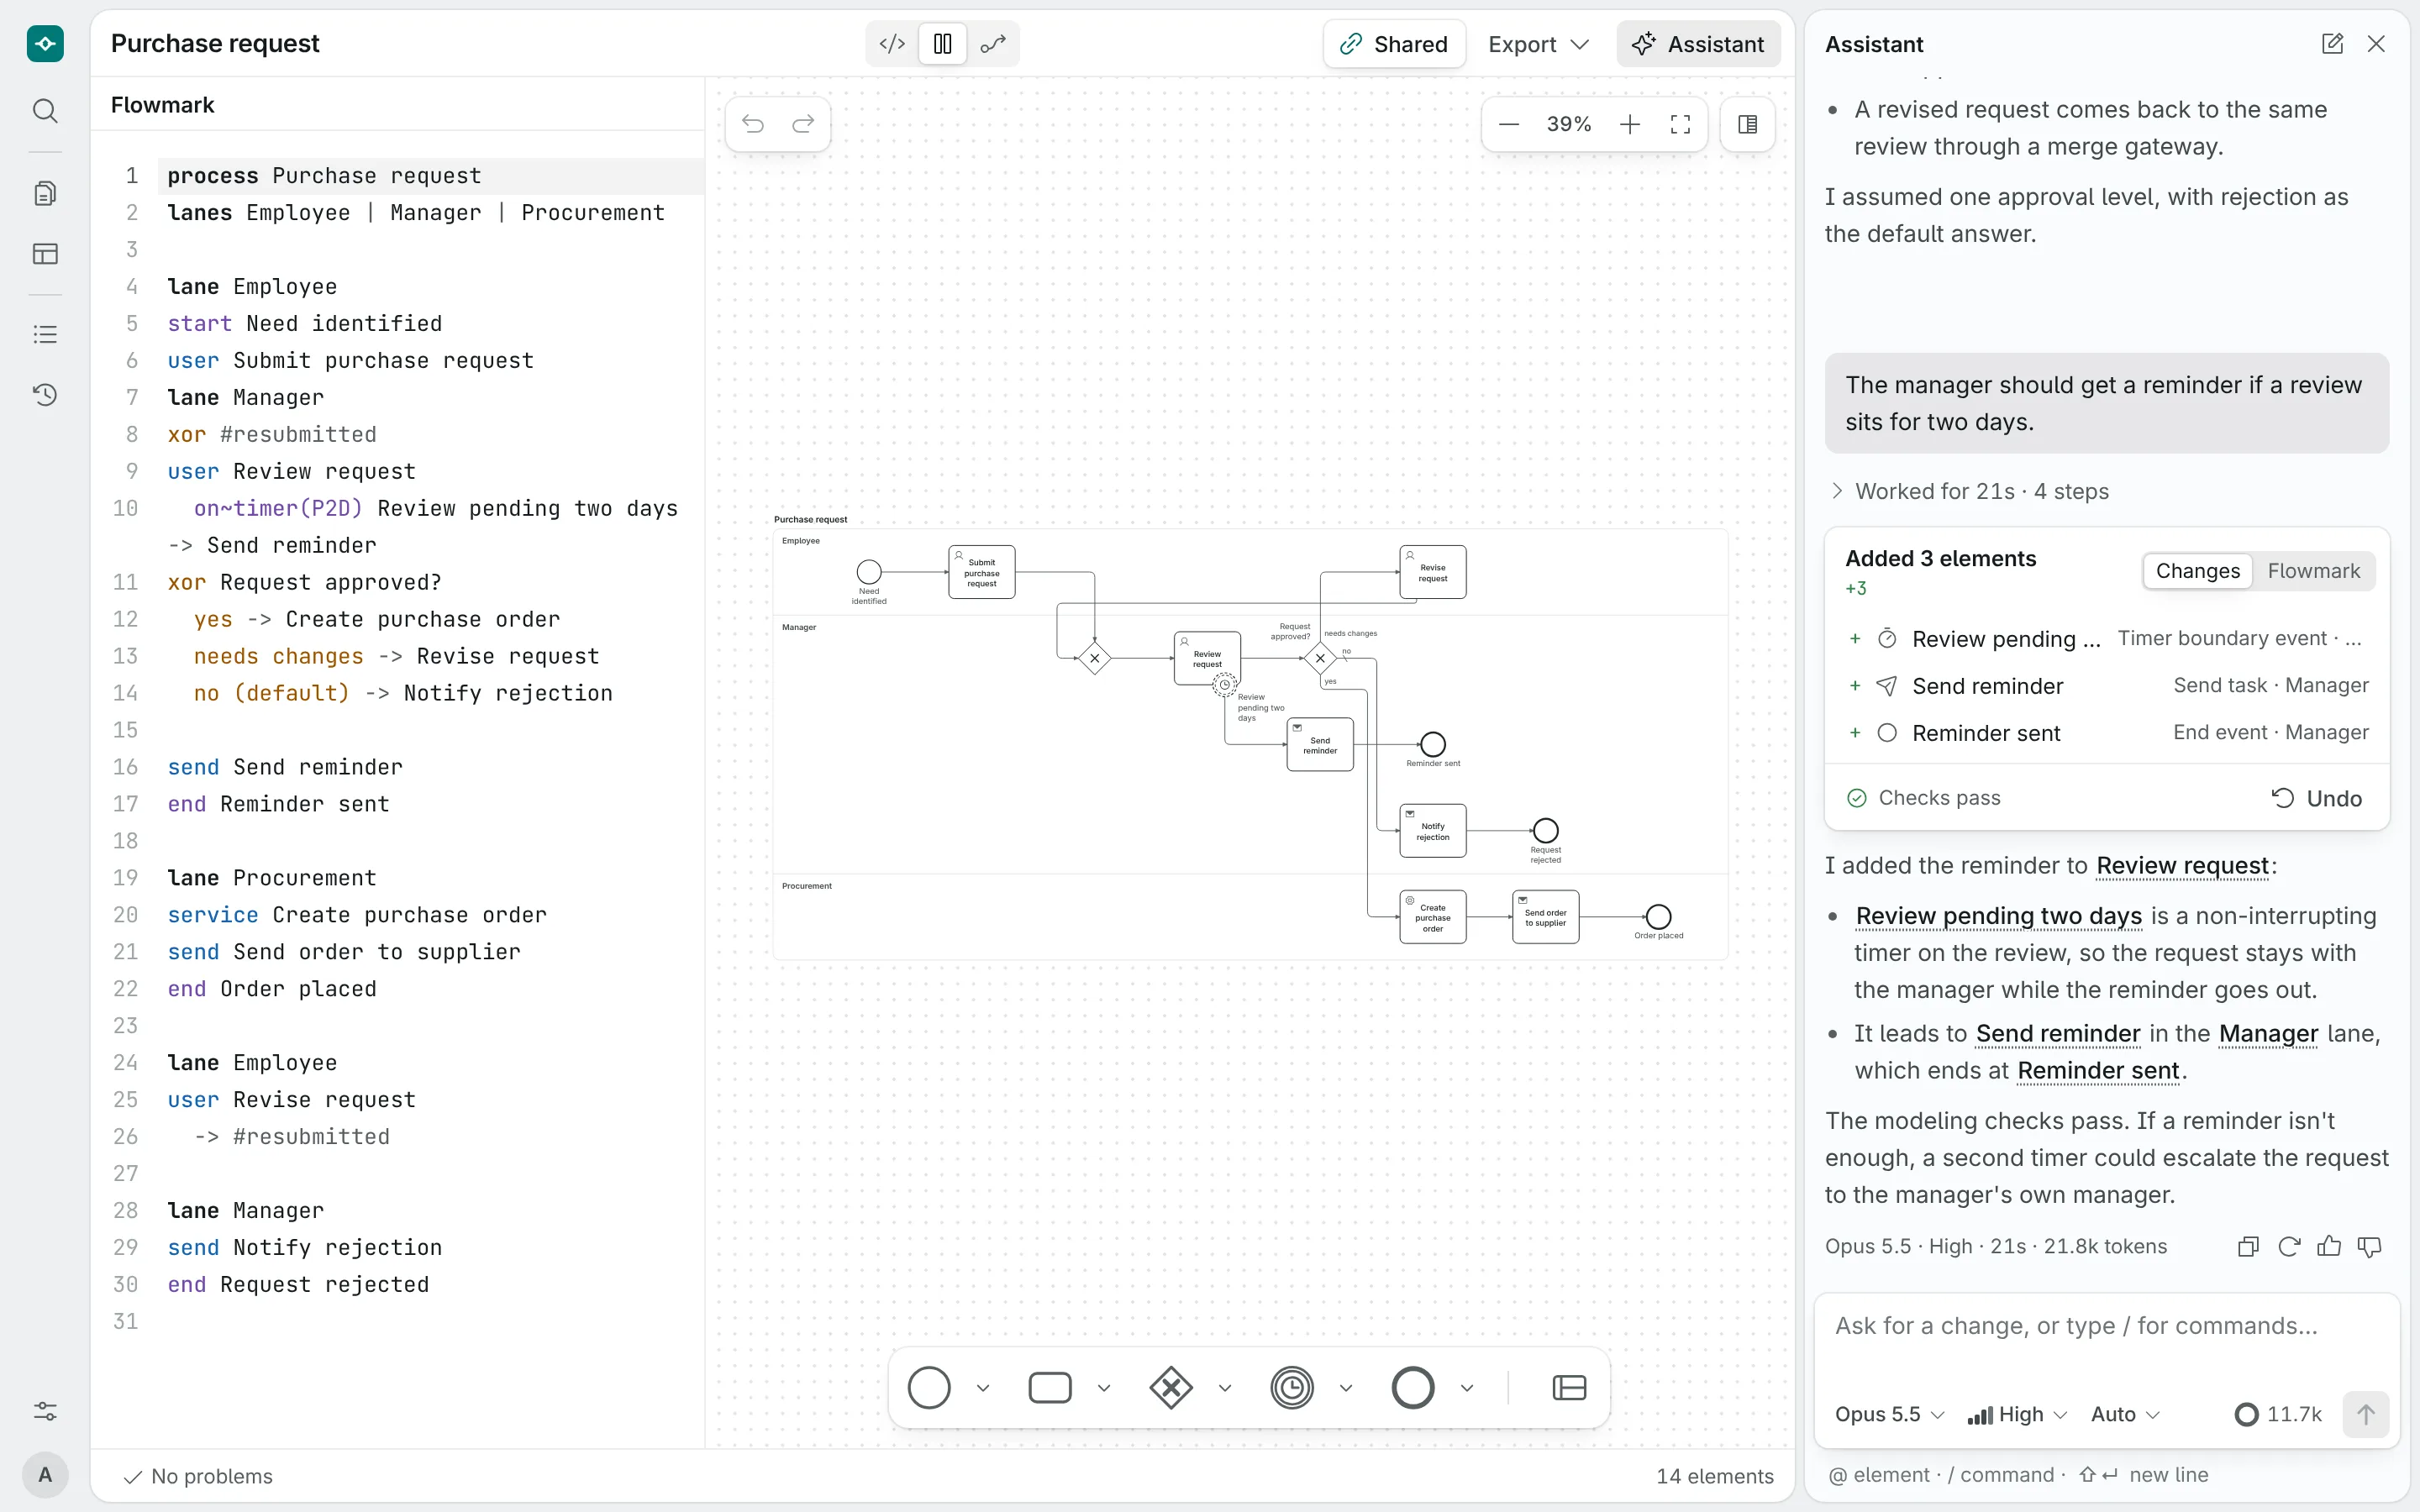Select the task shape tool
The height and width of the screenshot is (1512, 2420).
1050,1388
